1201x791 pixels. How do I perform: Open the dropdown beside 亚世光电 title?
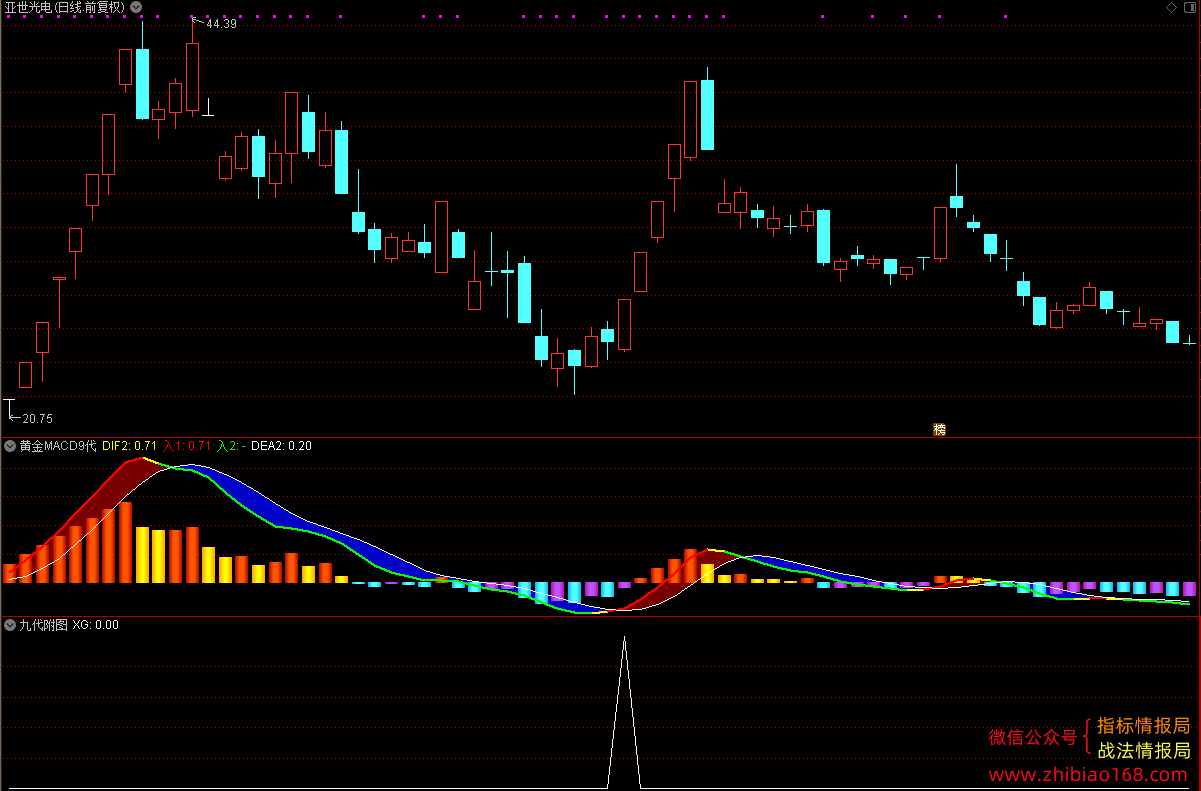[x=136, y=7]
